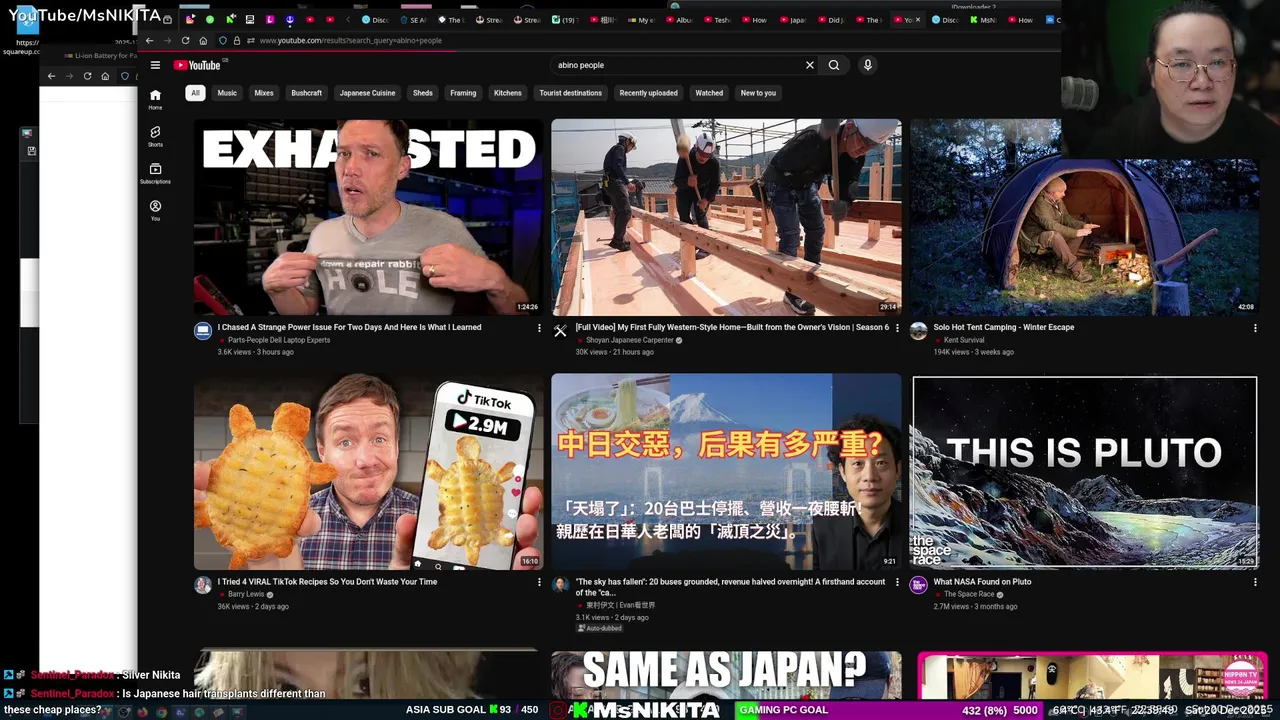Select the Kitchens filter chip
The image size is (1280, 720).
[x=508, y=93]
